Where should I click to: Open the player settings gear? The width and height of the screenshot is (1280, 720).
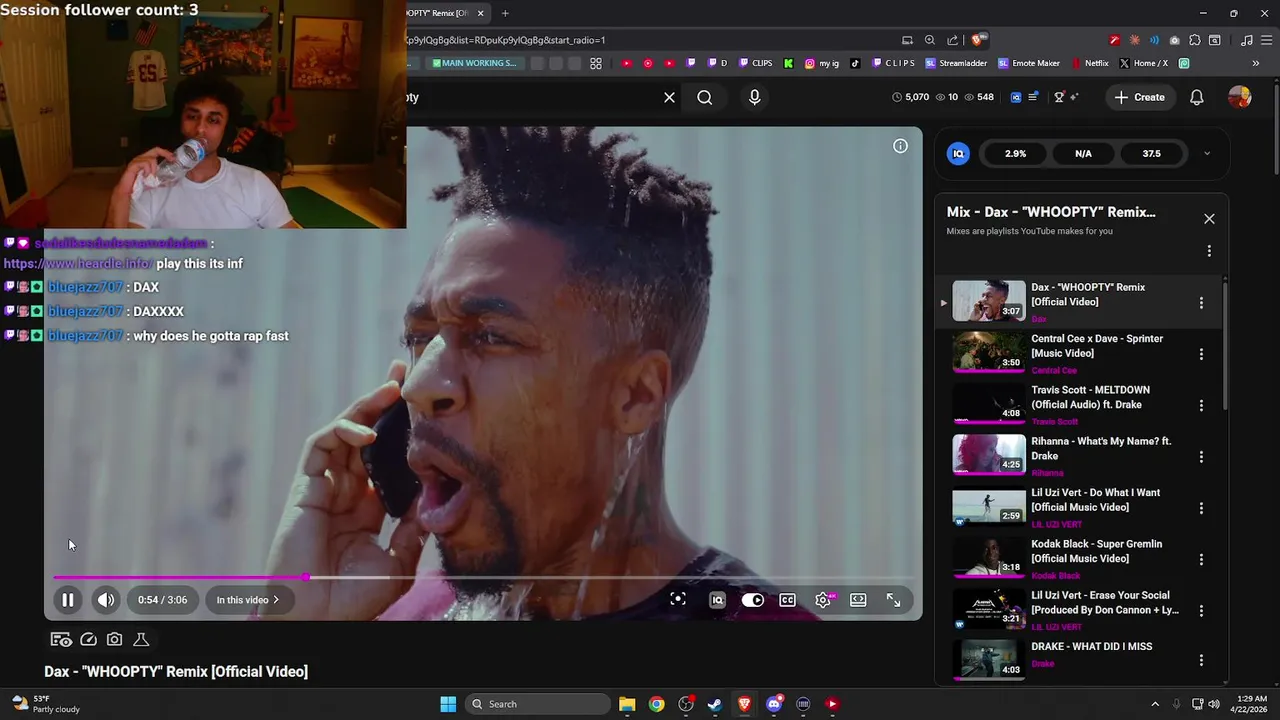(823, 600)
